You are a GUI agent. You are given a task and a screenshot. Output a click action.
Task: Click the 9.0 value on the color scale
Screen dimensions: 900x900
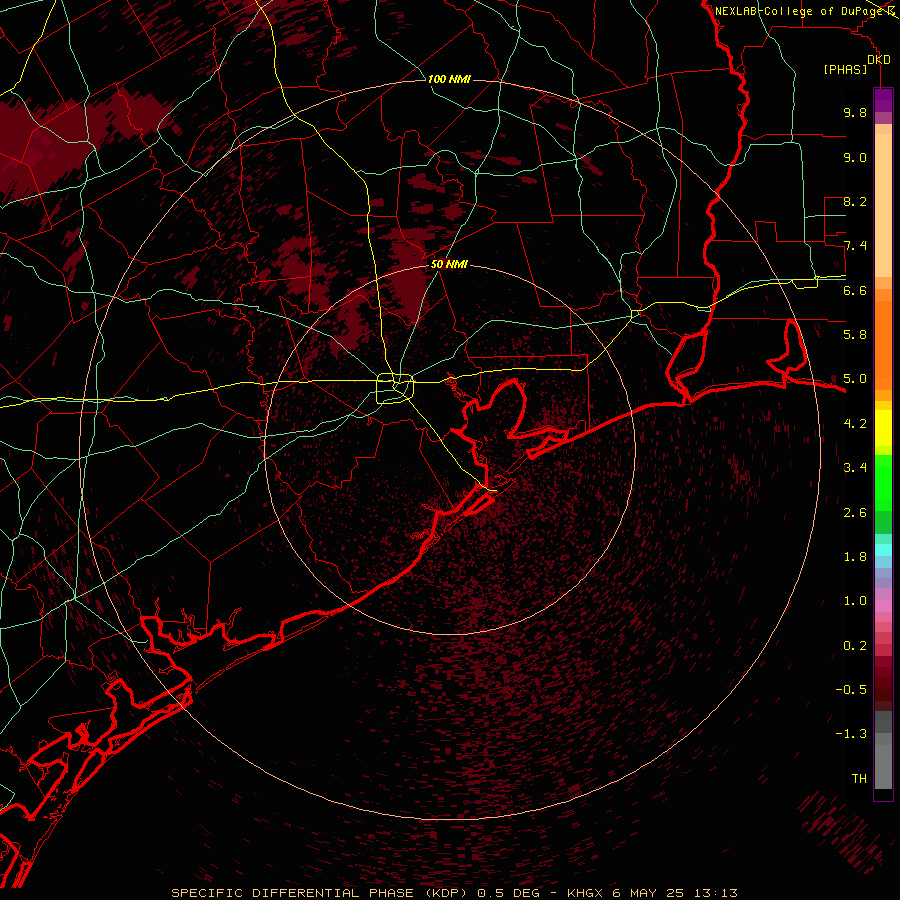(855, 157)
